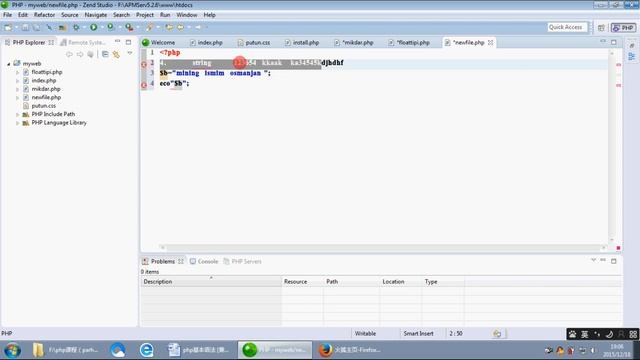The width and height of the screenshot is (640, 360).
Task: Sort Problems by the Location column
Action: coord(400,282)
